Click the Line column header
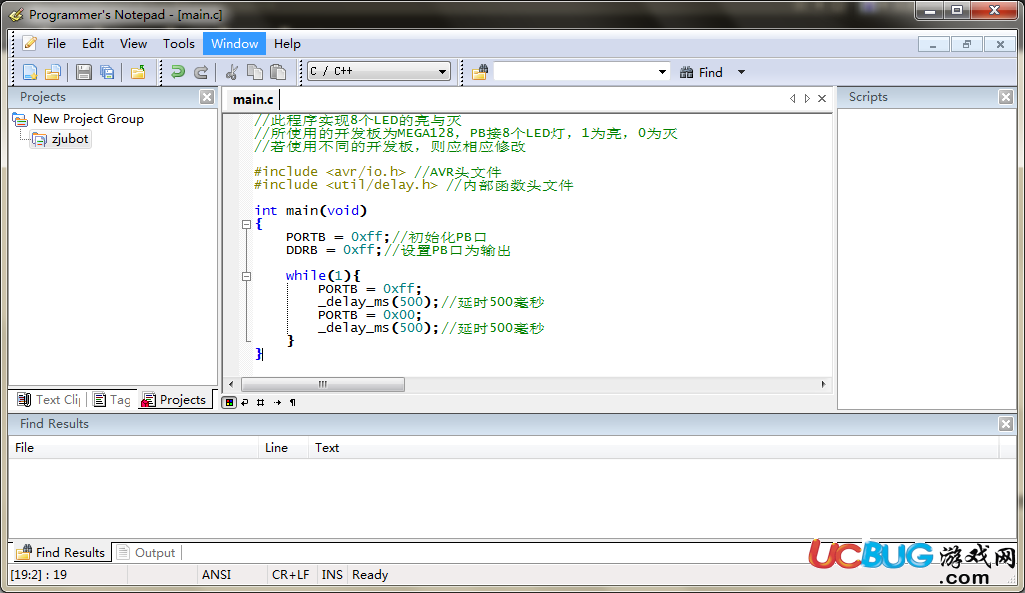This screenshot has width=1025, height=593. coord(284,448)
